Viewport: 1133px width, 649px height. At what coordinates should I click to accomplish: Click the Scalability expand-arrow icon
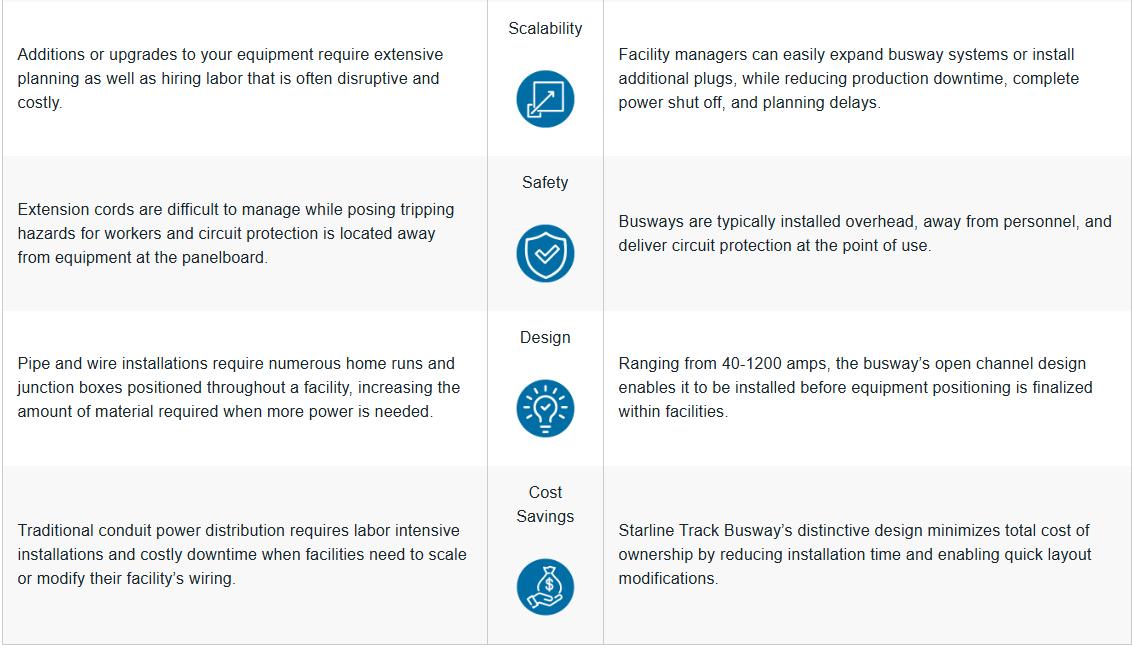545,98
